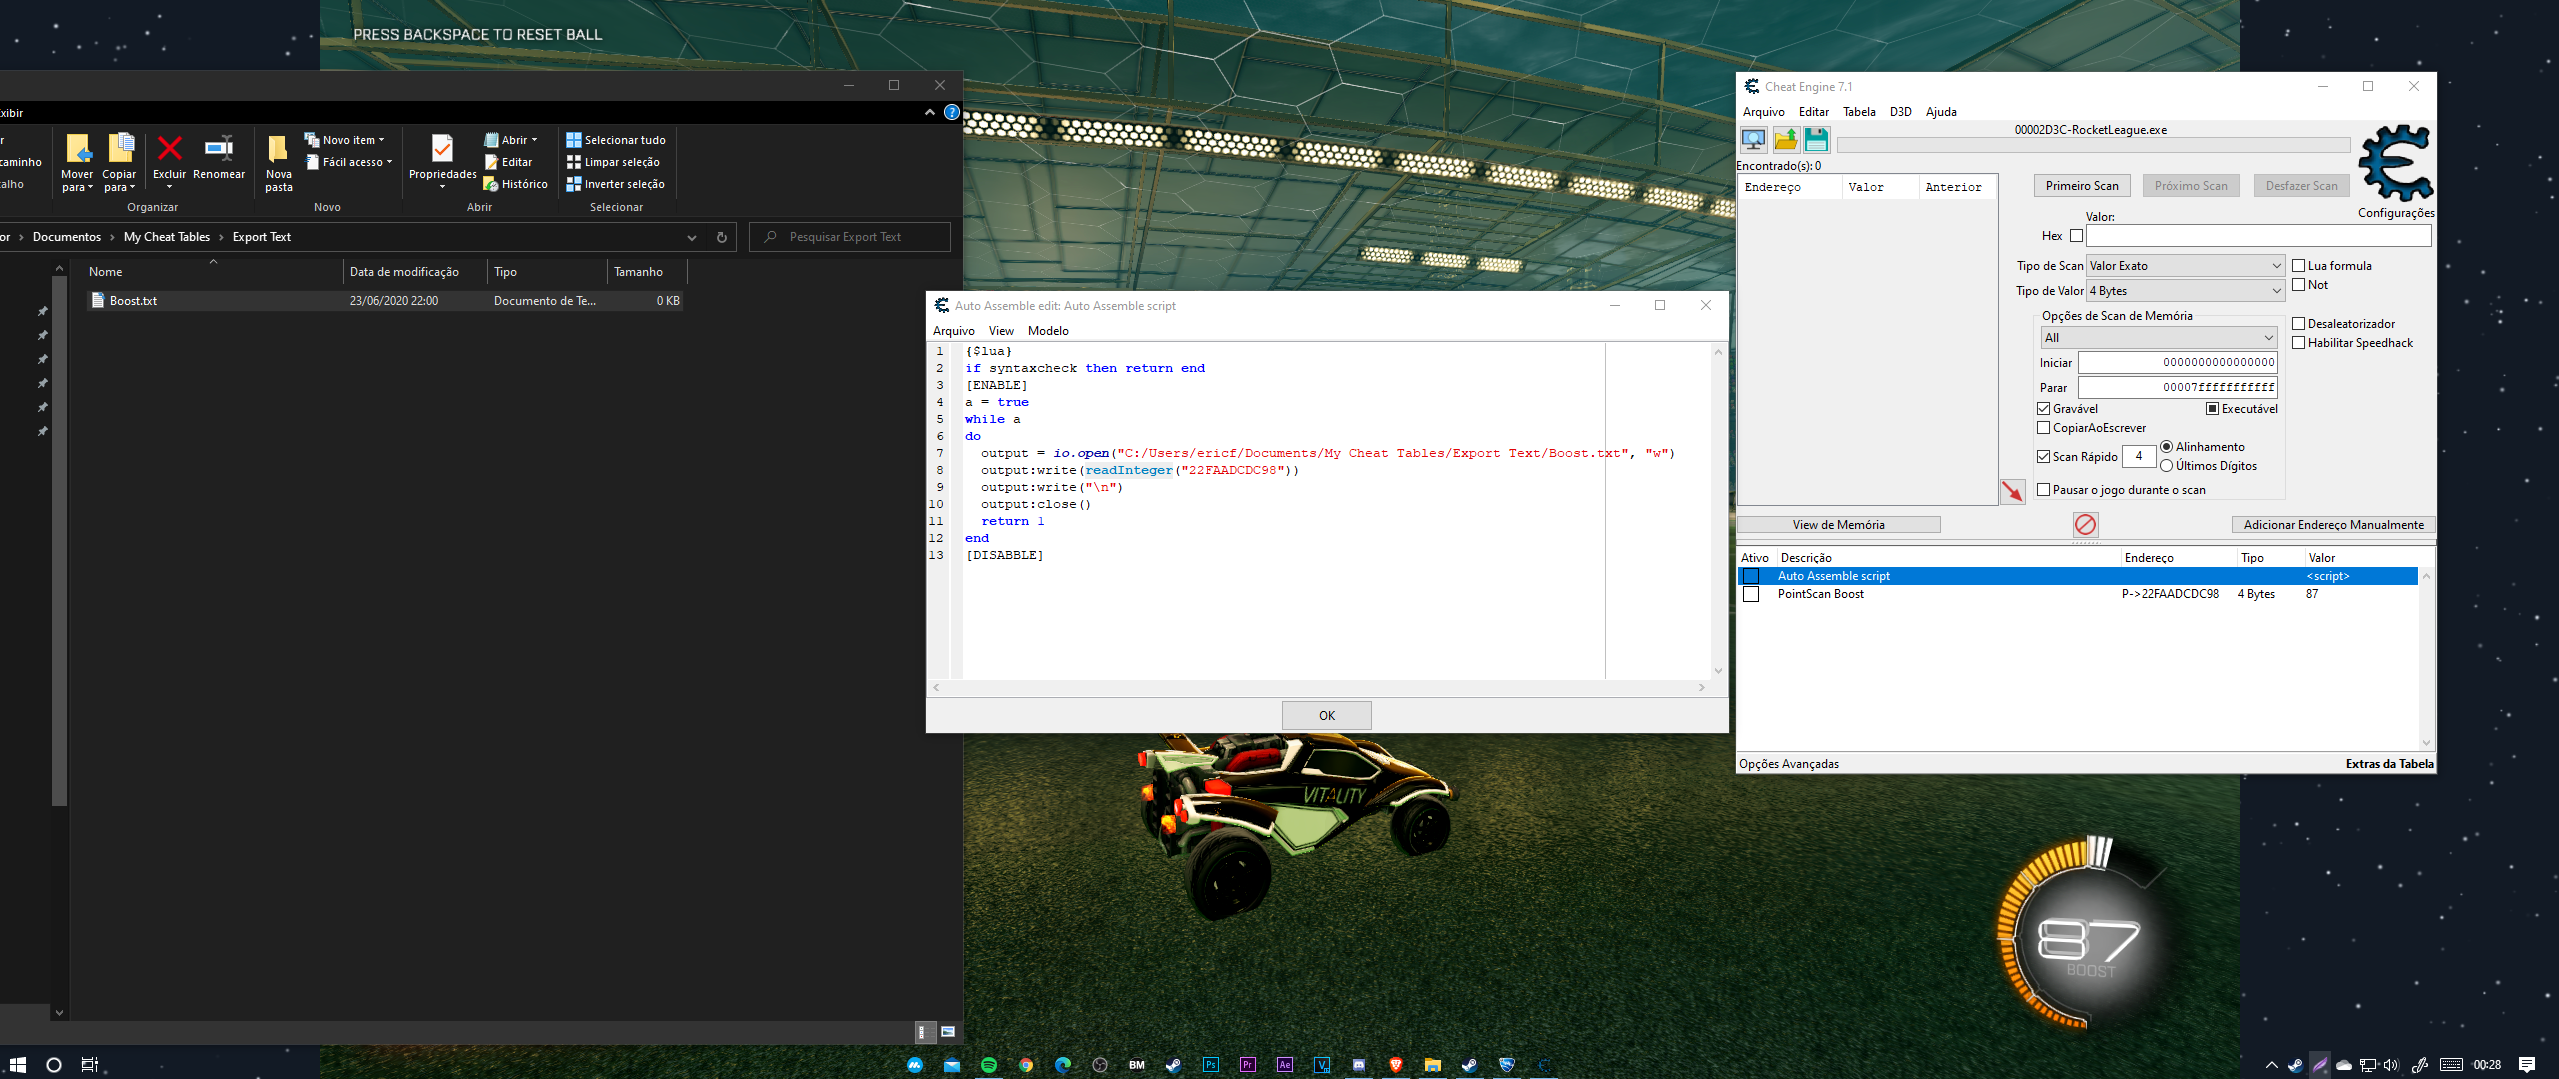Click the Primeiro Scan button
The image size is (2559, 1079).
coord(2081,185)
